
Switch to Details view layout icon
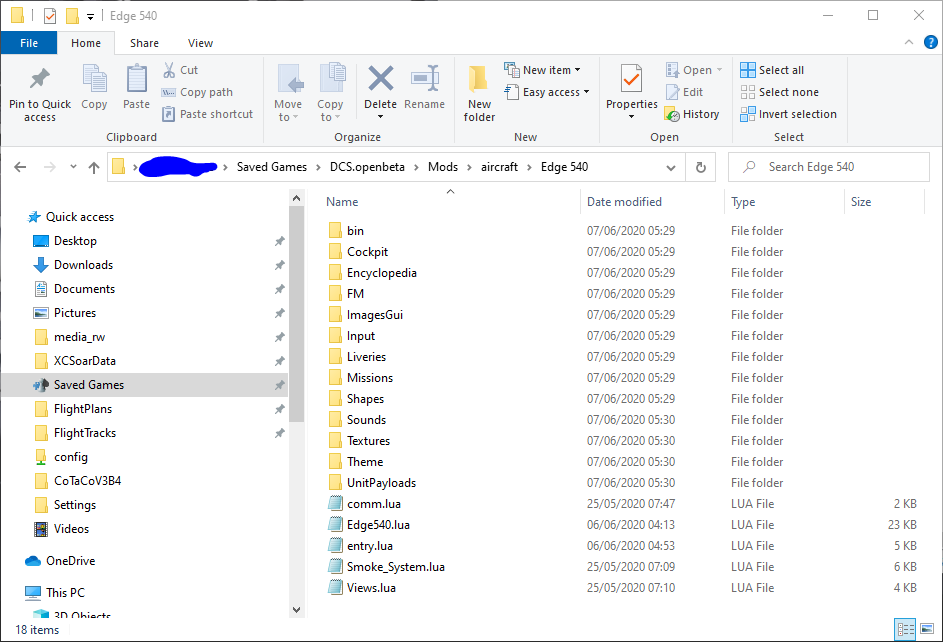click(x=906, y=629)
